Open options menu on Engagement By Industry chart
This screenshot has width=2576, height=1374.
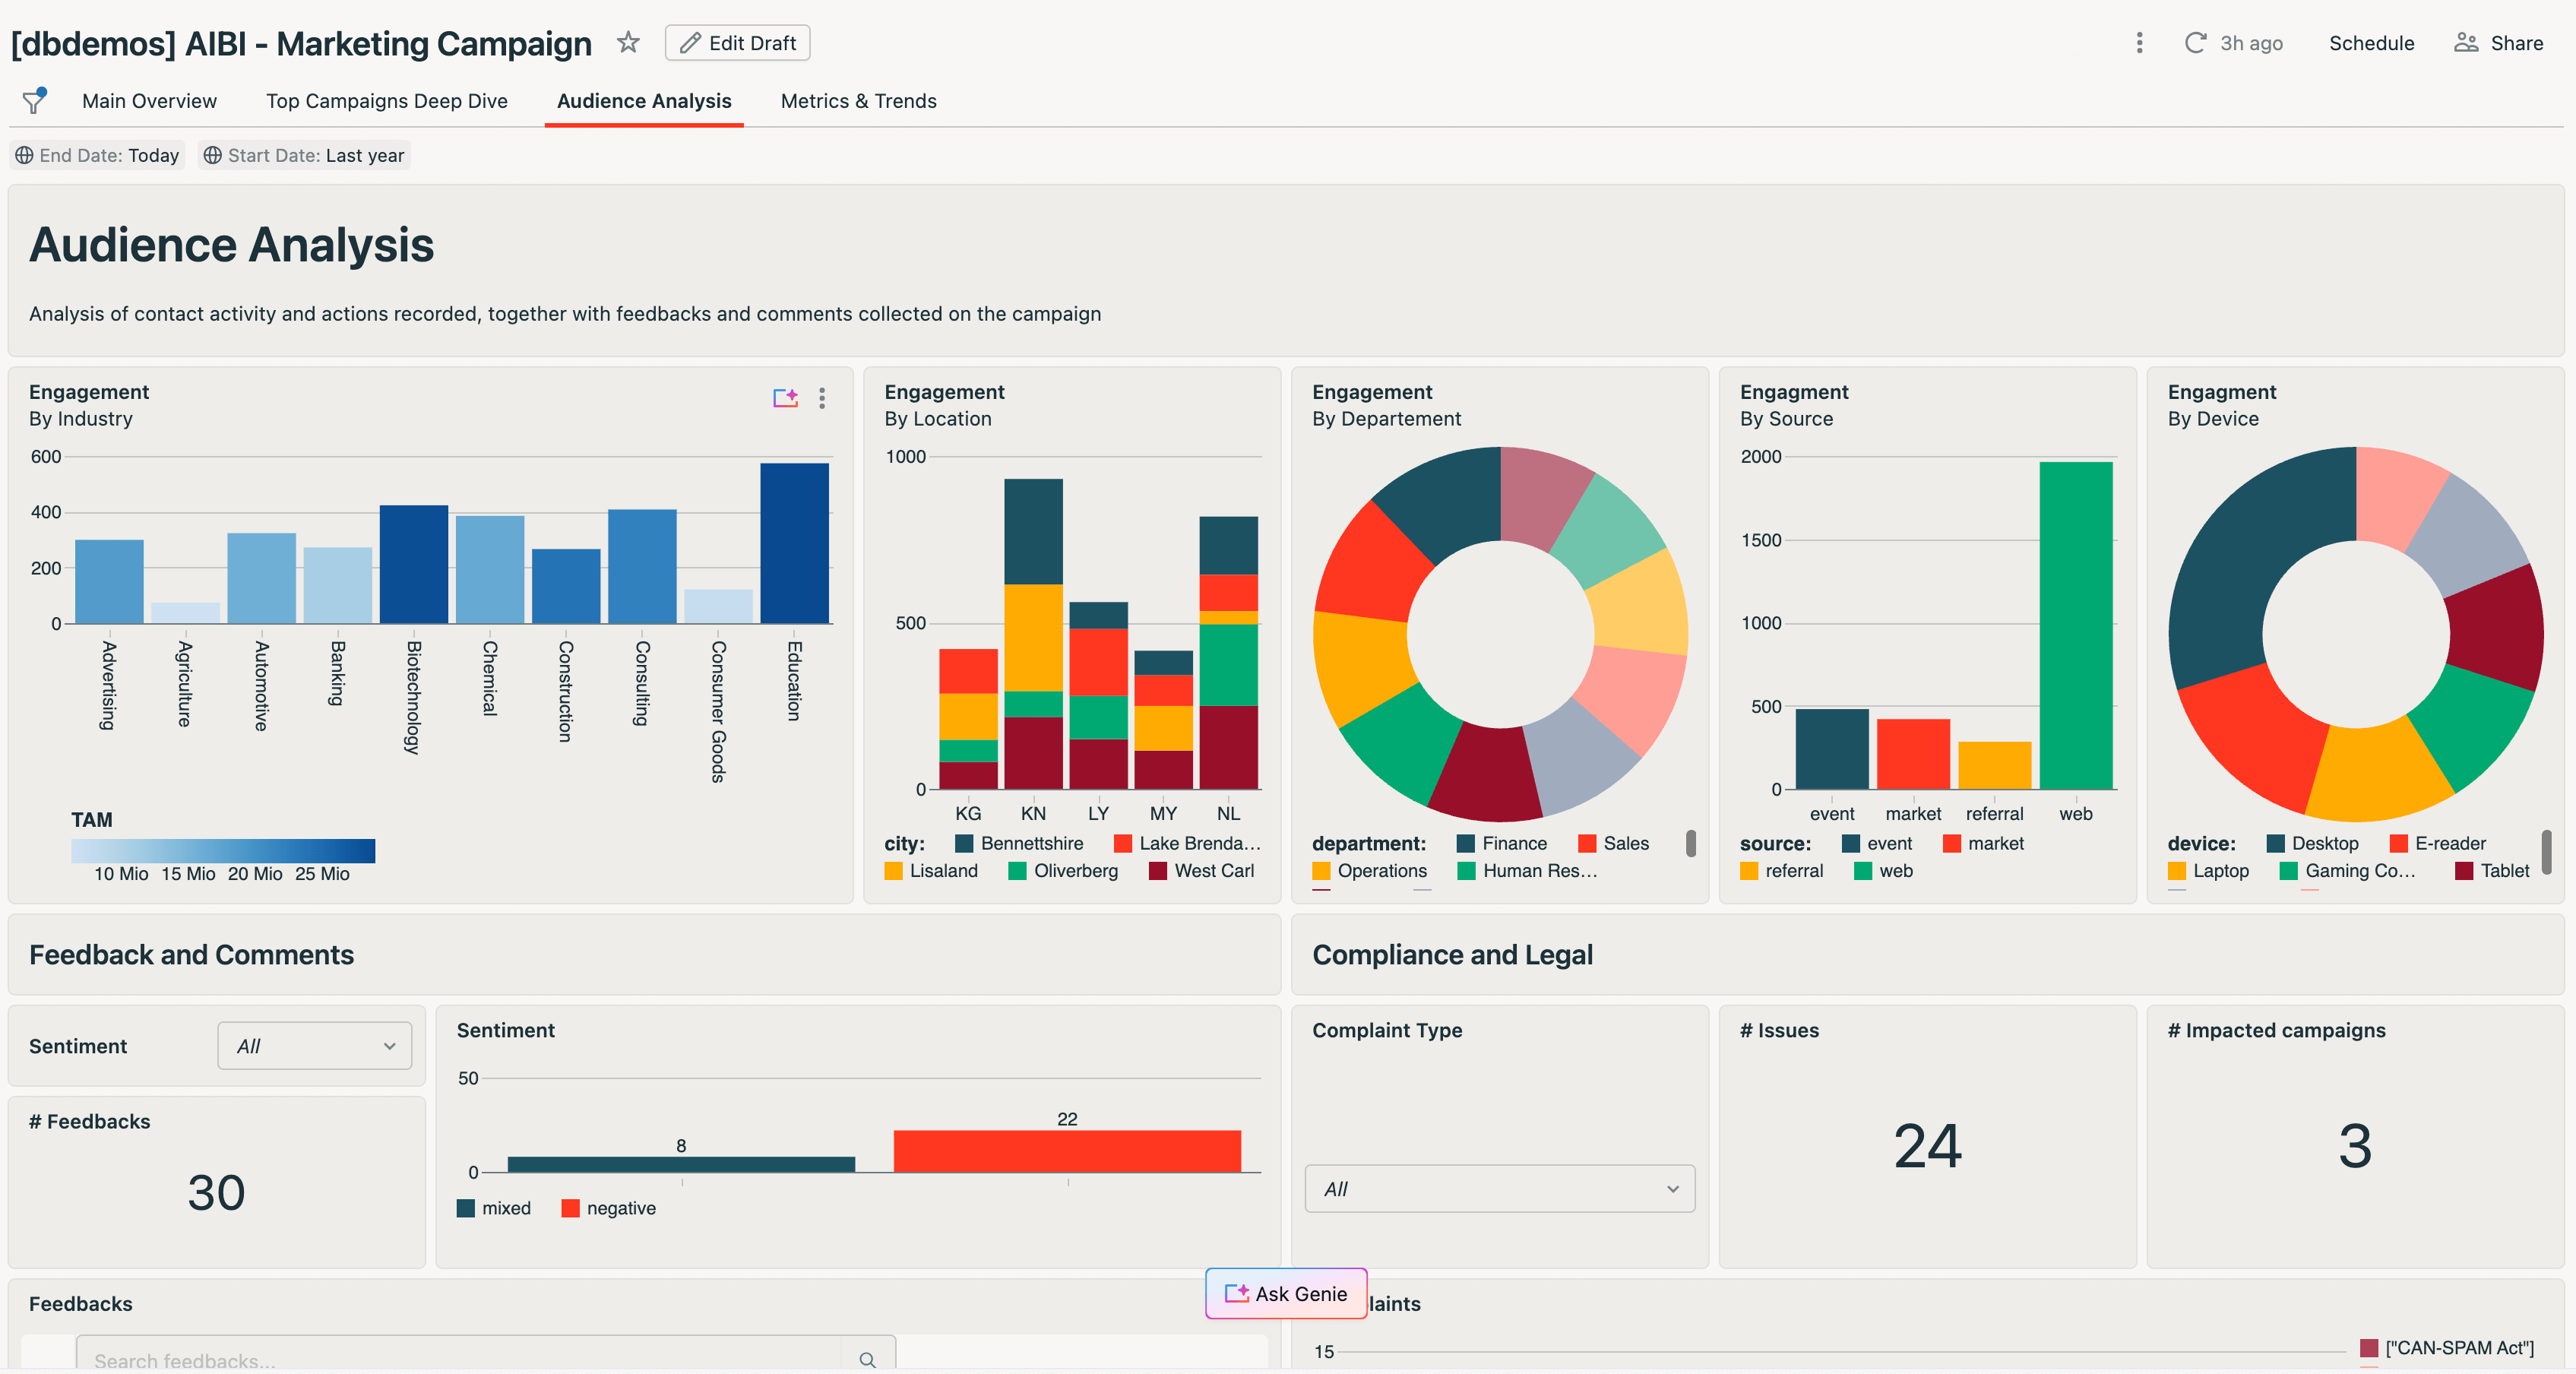822,399
